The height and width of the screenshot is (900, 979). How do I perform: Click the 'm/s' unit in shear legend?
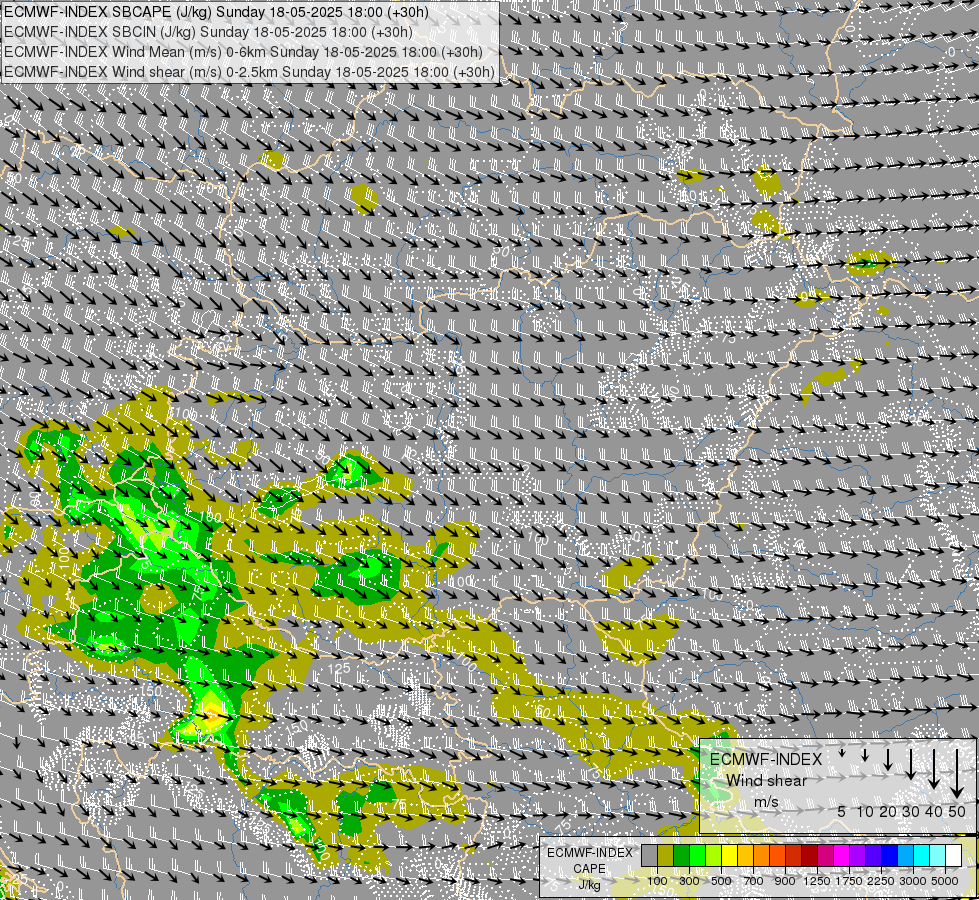click(766, 802)
